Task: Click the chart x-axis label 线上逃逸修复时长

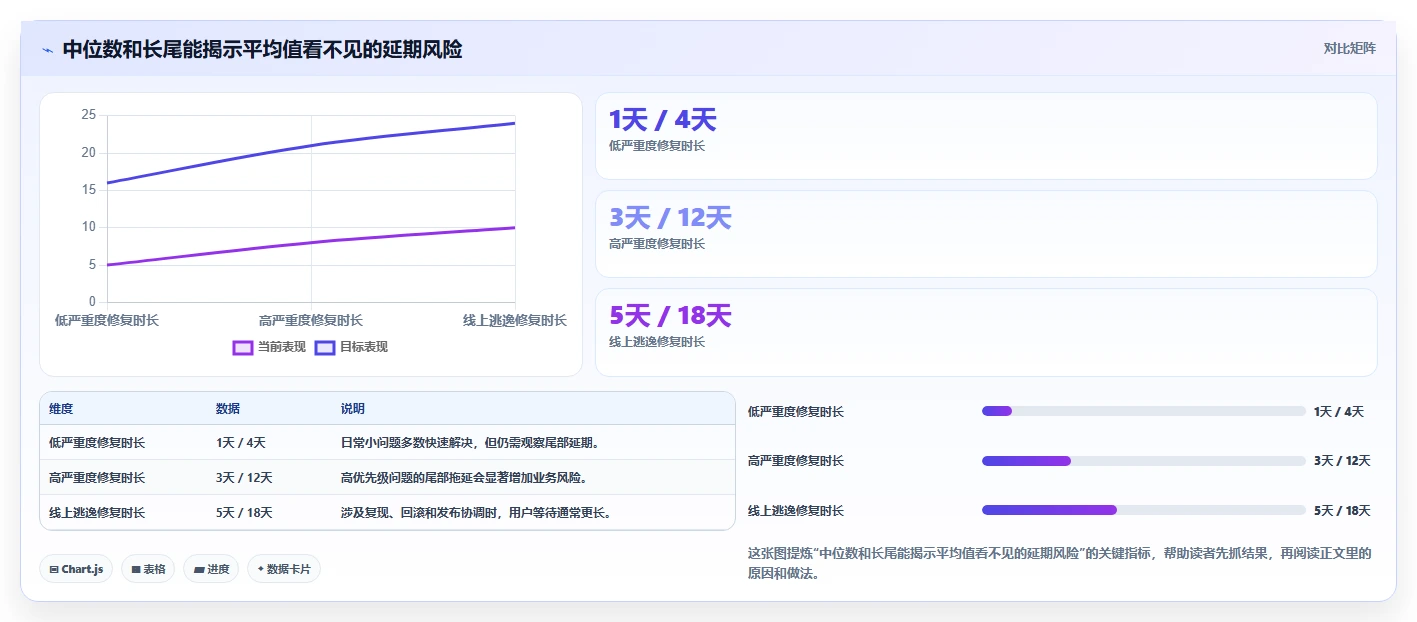Action: 515,321
